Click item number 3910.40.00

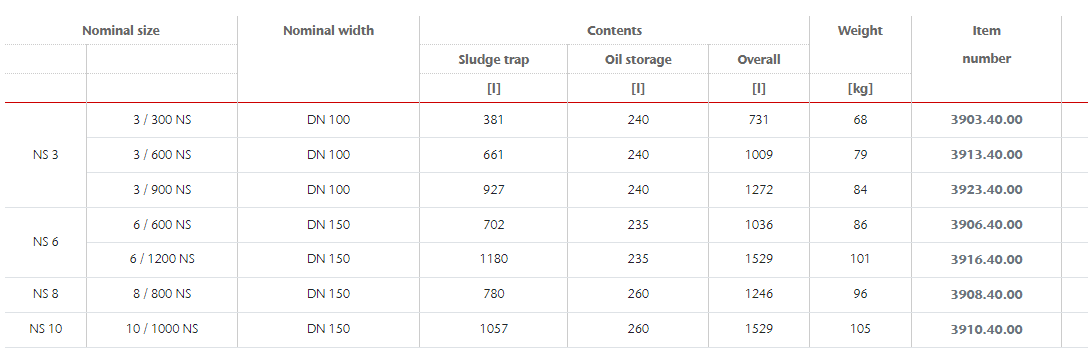[x=986, y=329]
